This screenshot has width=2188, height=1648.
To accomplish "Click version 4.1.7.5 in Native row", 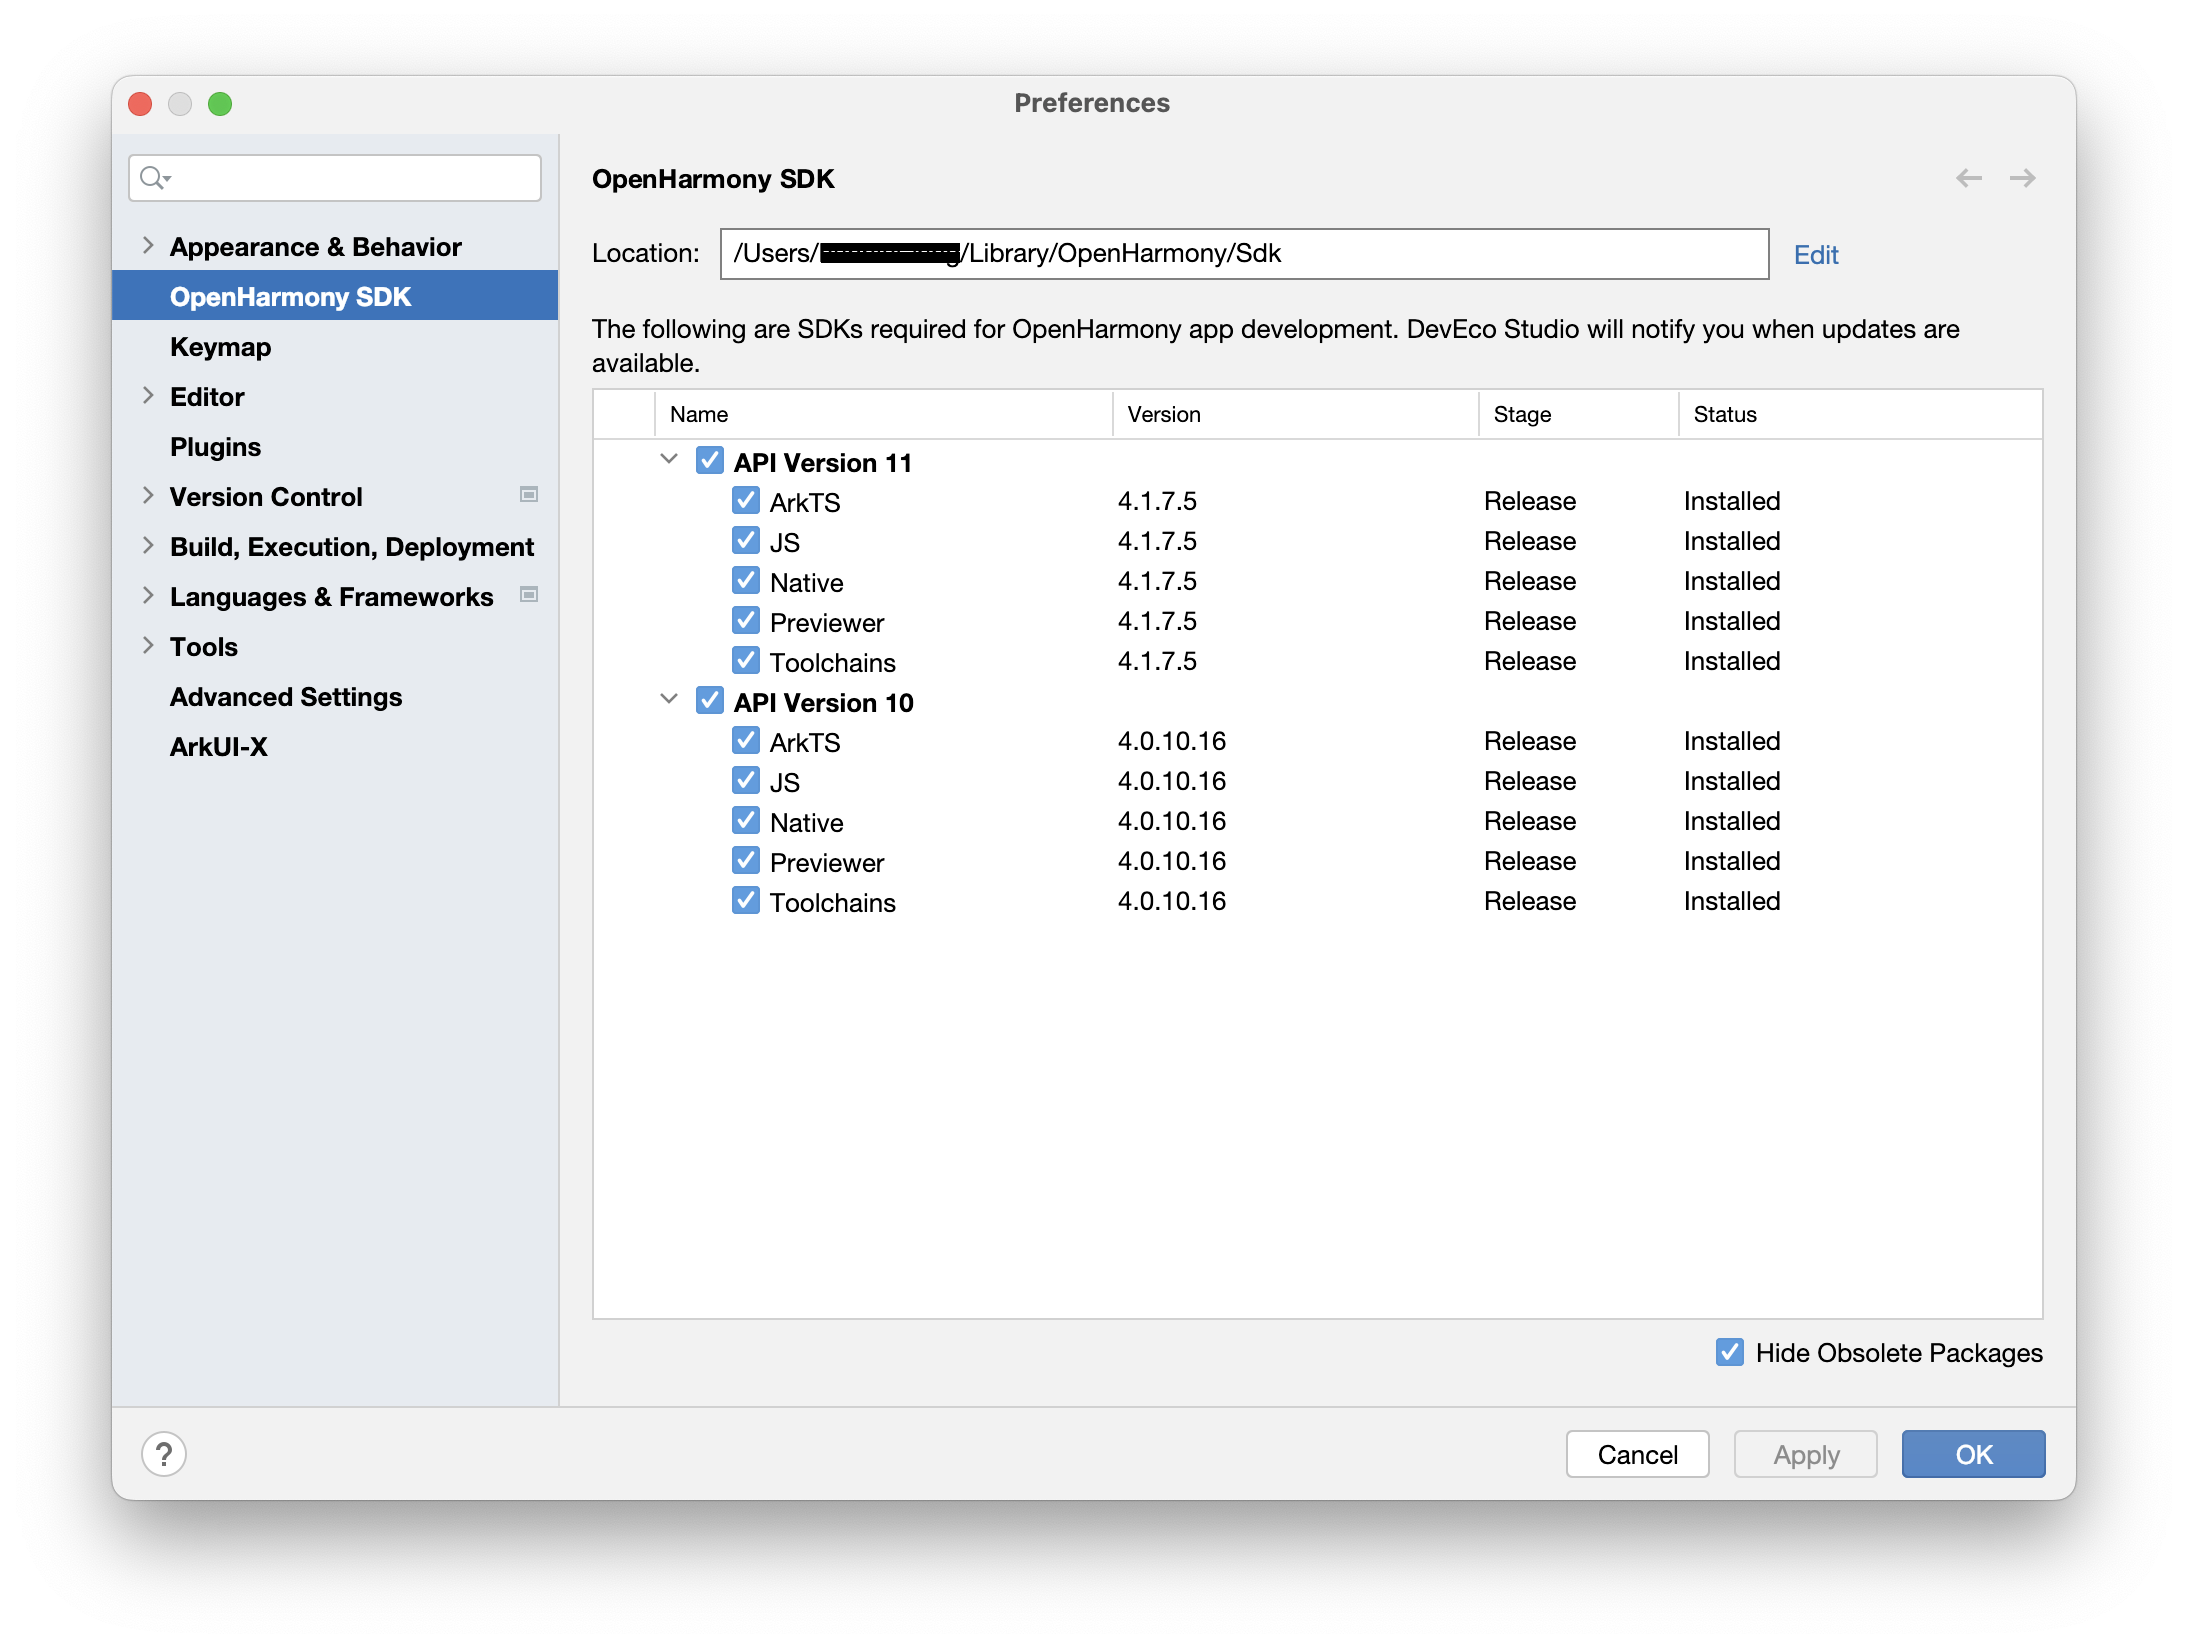I will pos(1157,581).
